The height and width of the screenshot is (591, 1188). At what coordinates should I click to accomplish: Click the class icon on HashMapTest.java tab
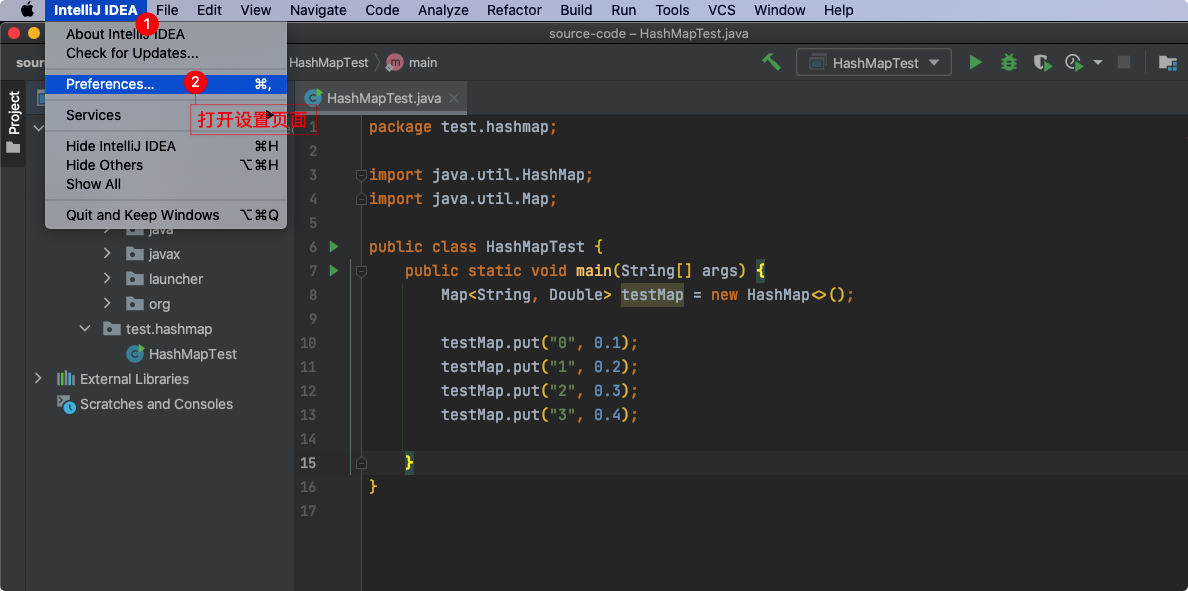coord(312,98)
